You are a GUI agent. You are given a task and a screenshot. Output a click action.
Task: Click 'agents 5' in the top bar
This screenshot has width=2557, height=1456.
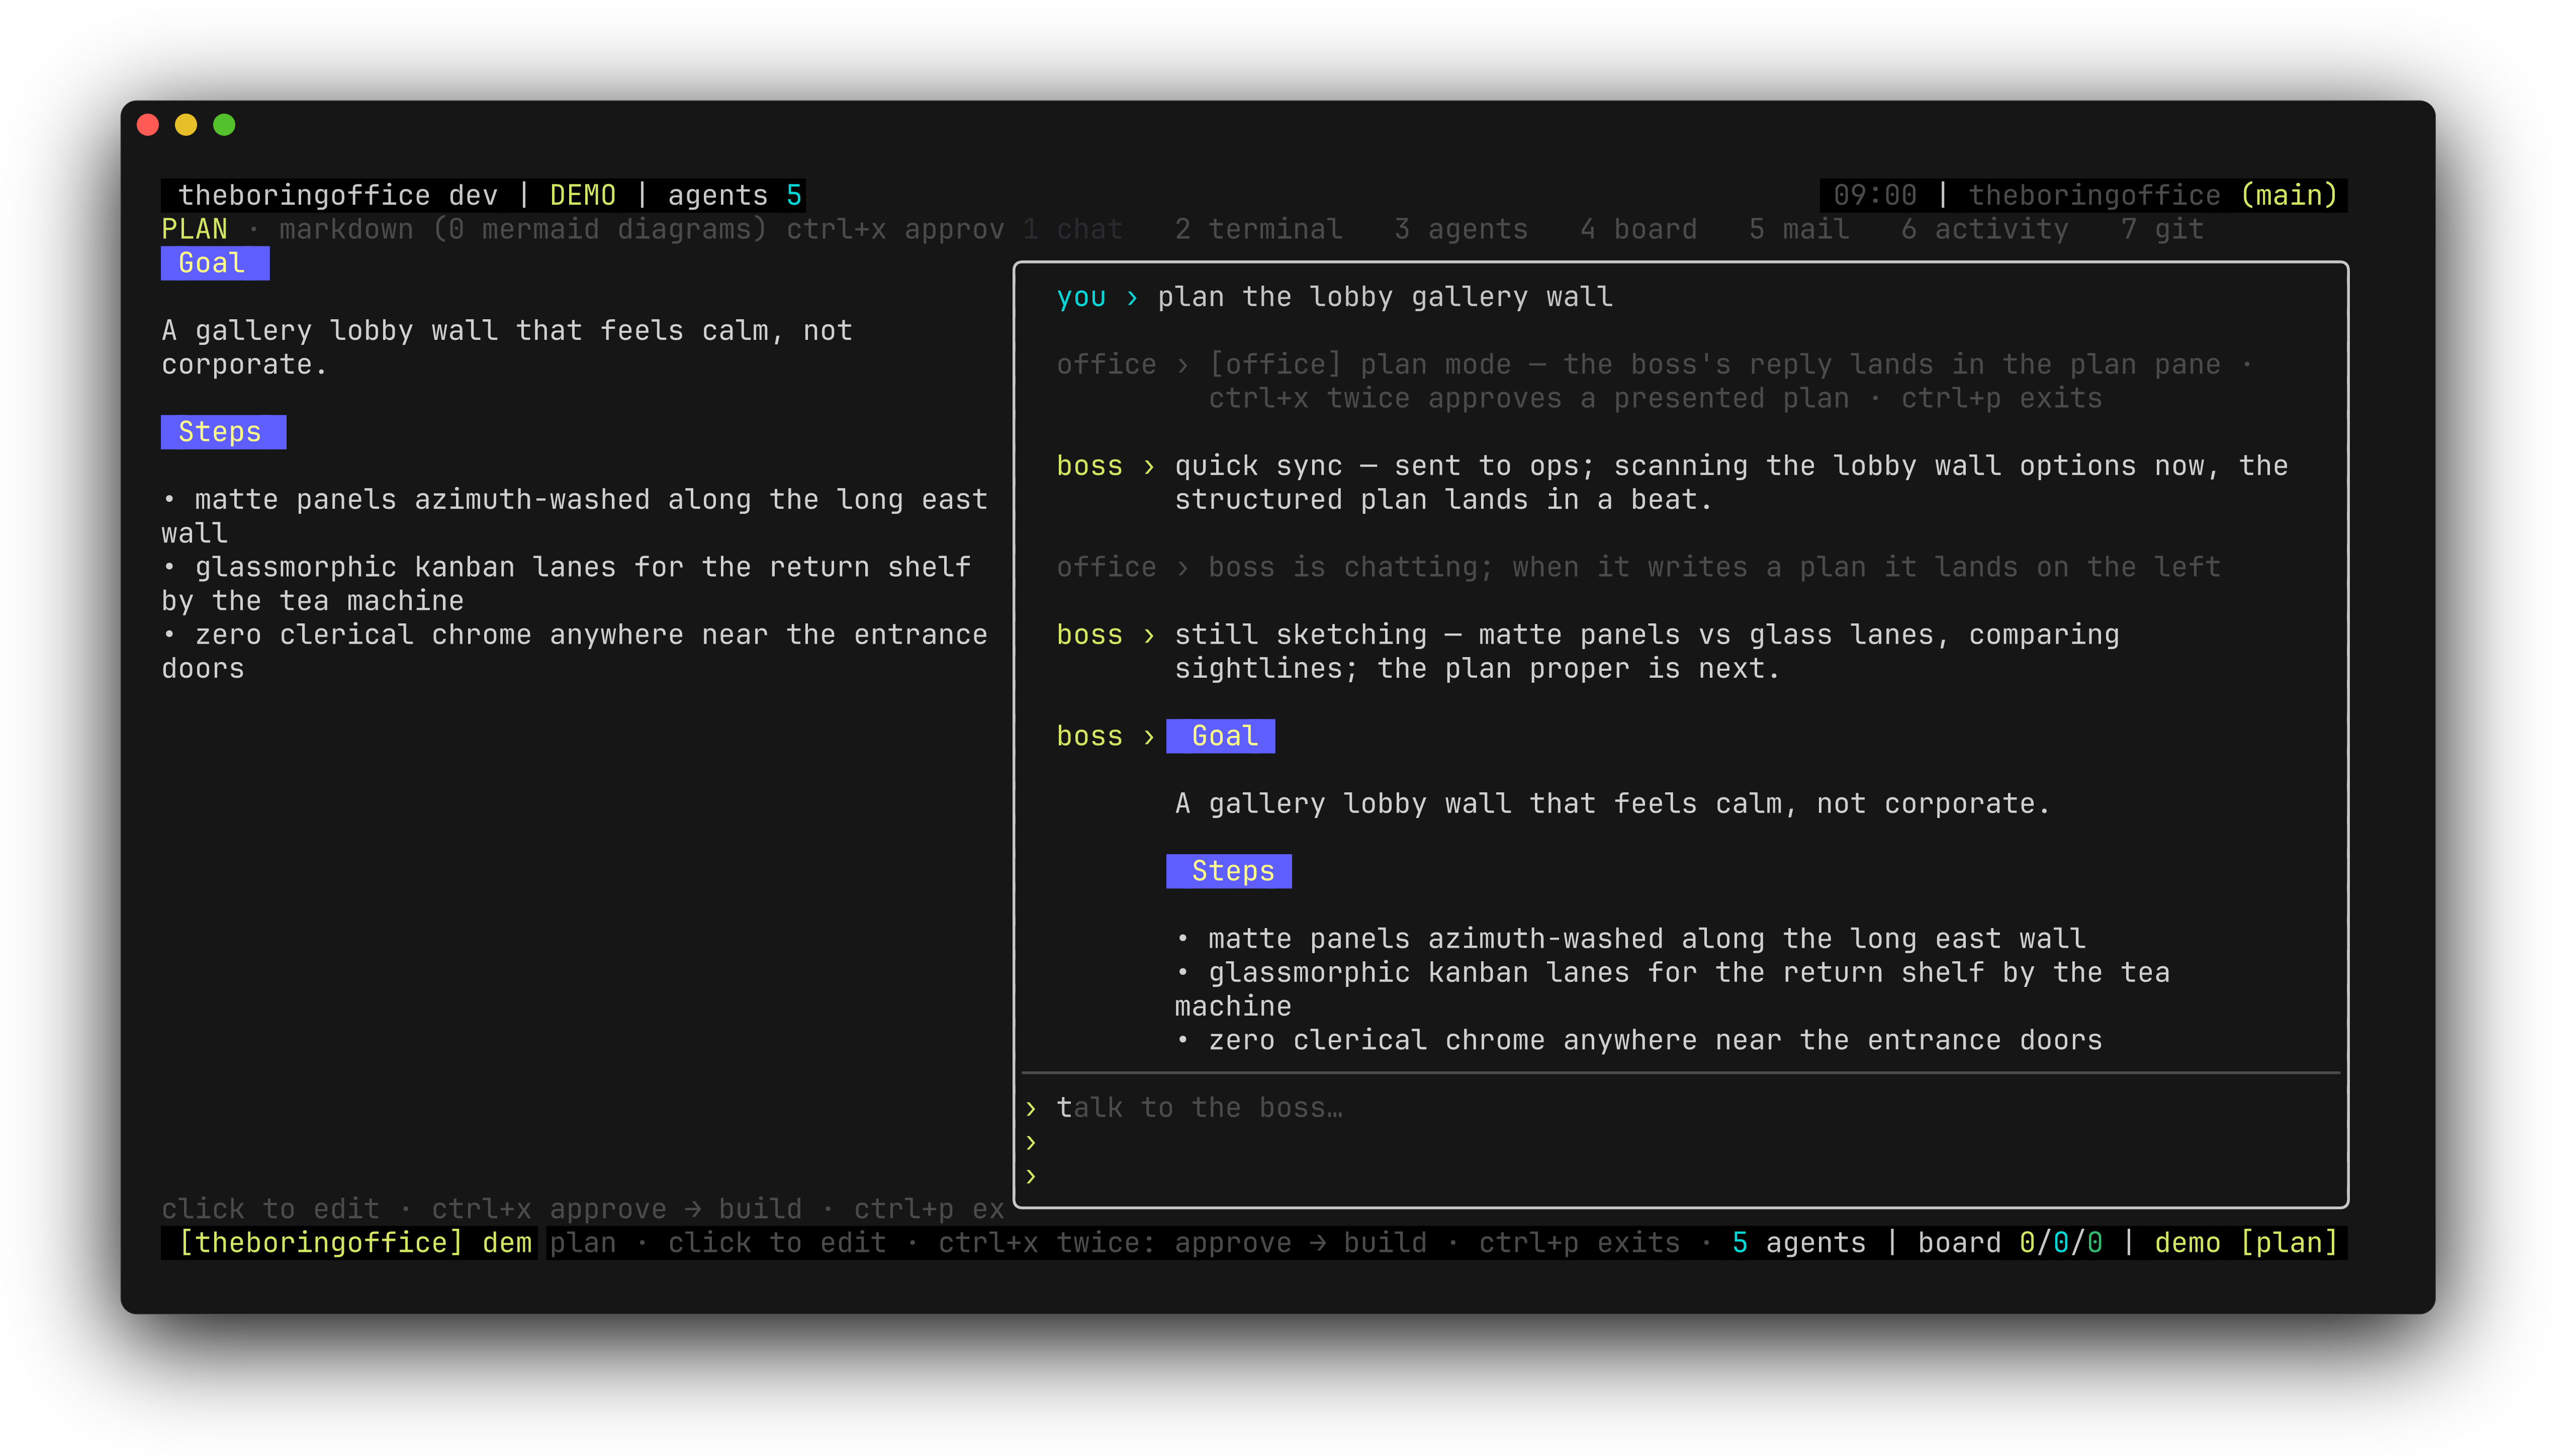735,195
